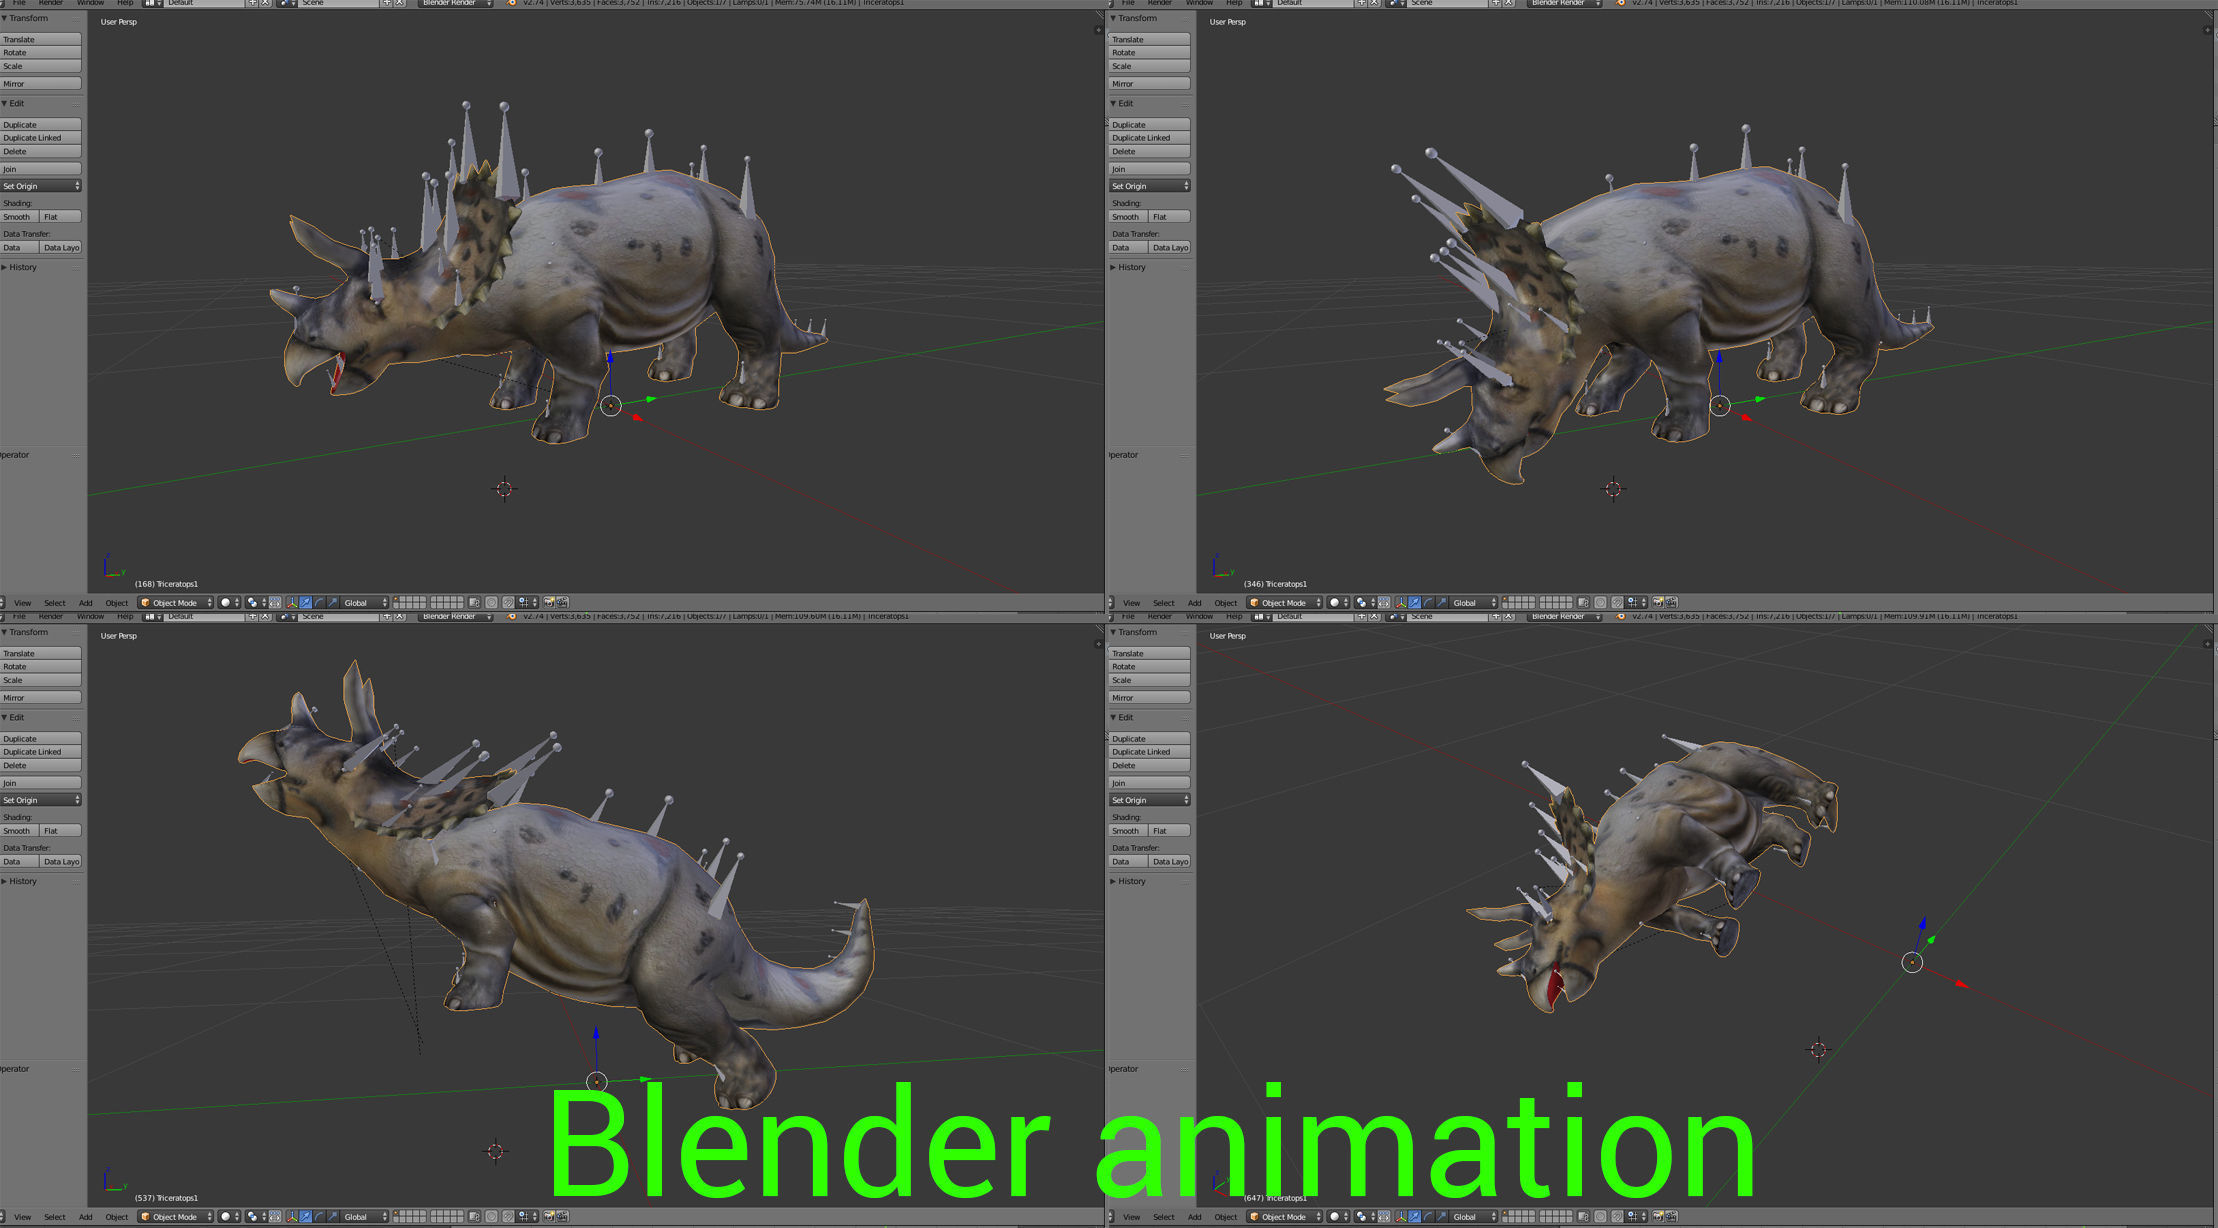Toggle manipulate center points in frame 168 view
Viewport: 2218px width, 1228px height.
coord(275,602)
